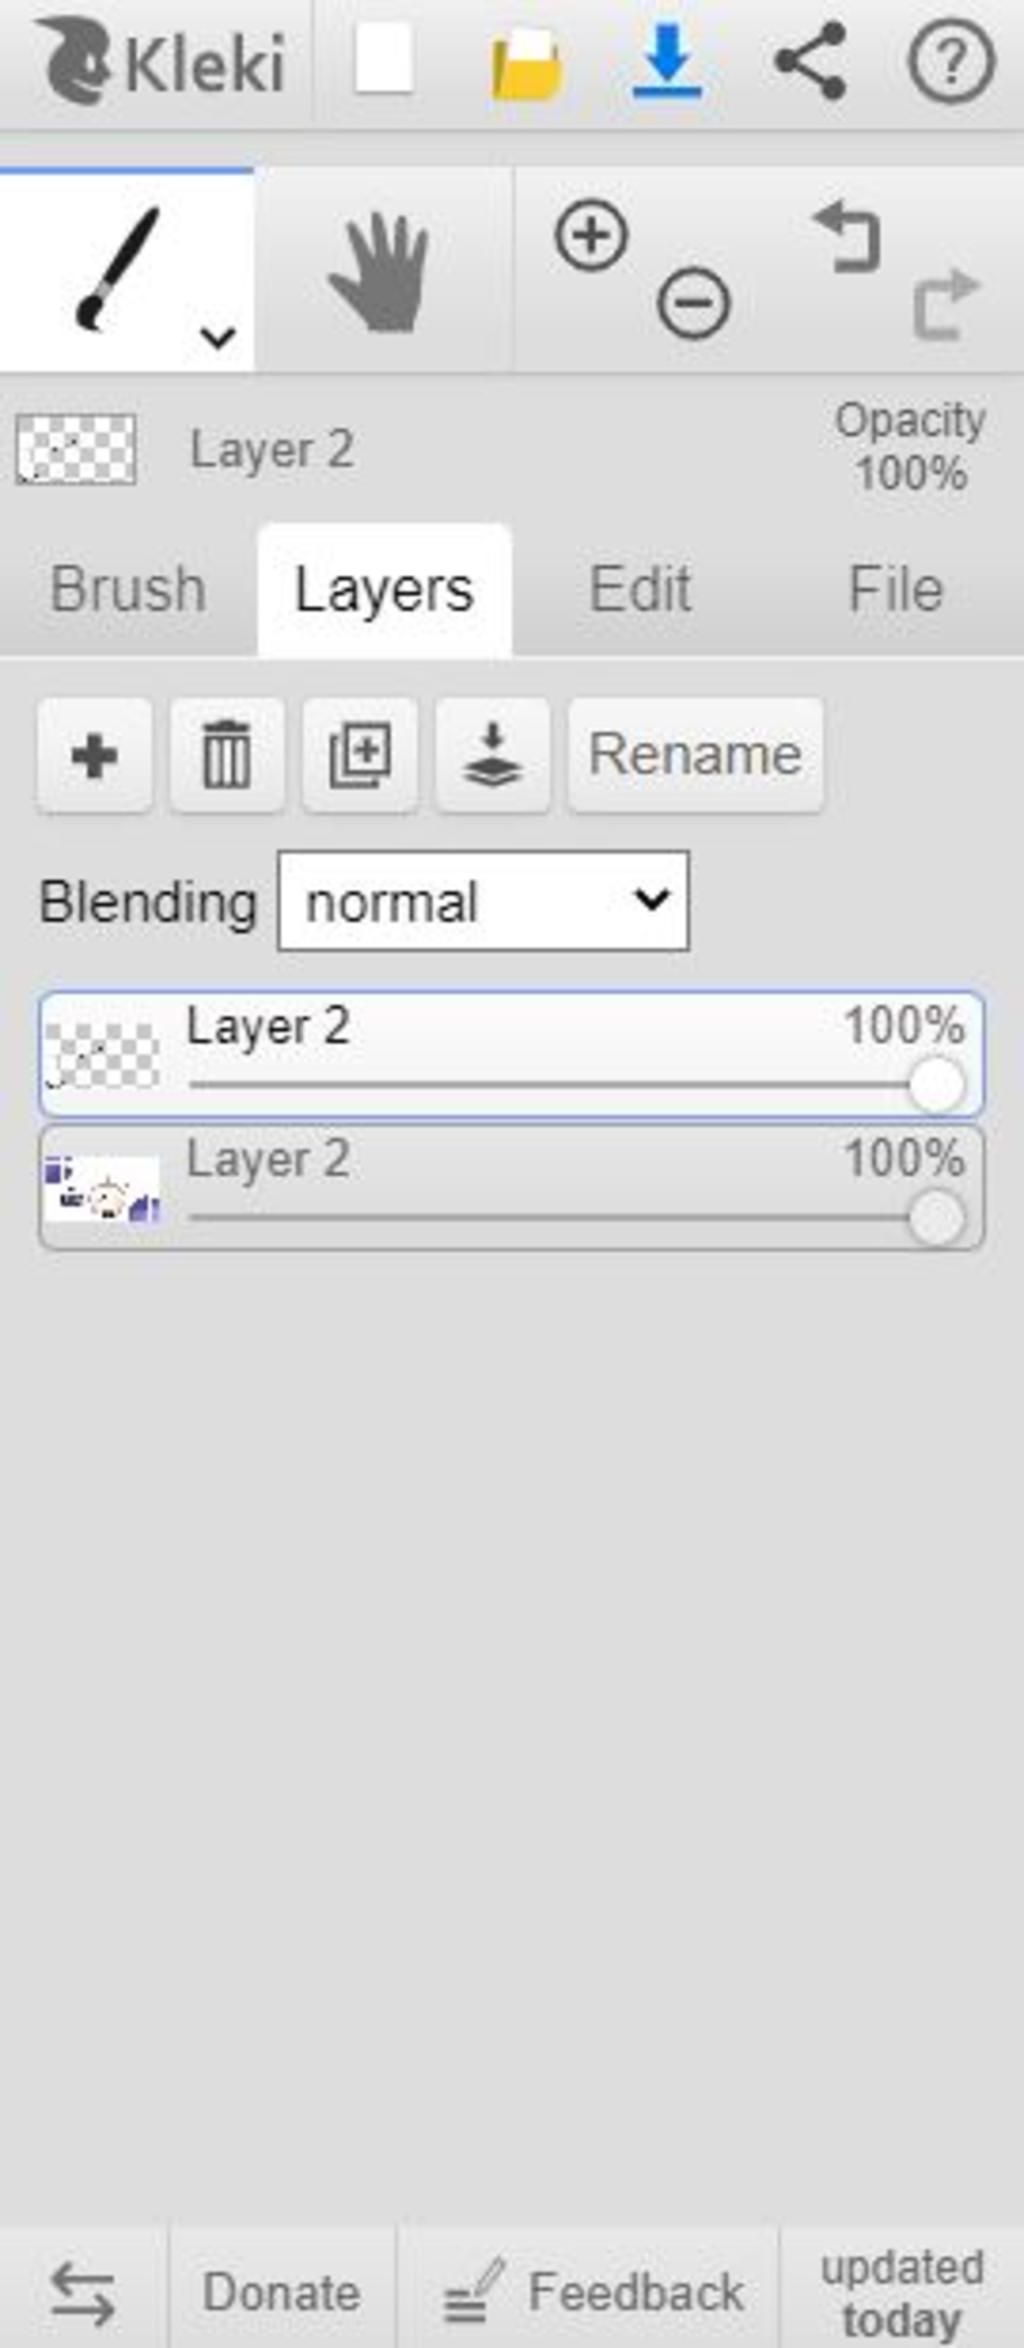Screen dimensions: 1024x2348
Task: Click the top layer's opacity slider handle
Action: [x=936, y=1085]
